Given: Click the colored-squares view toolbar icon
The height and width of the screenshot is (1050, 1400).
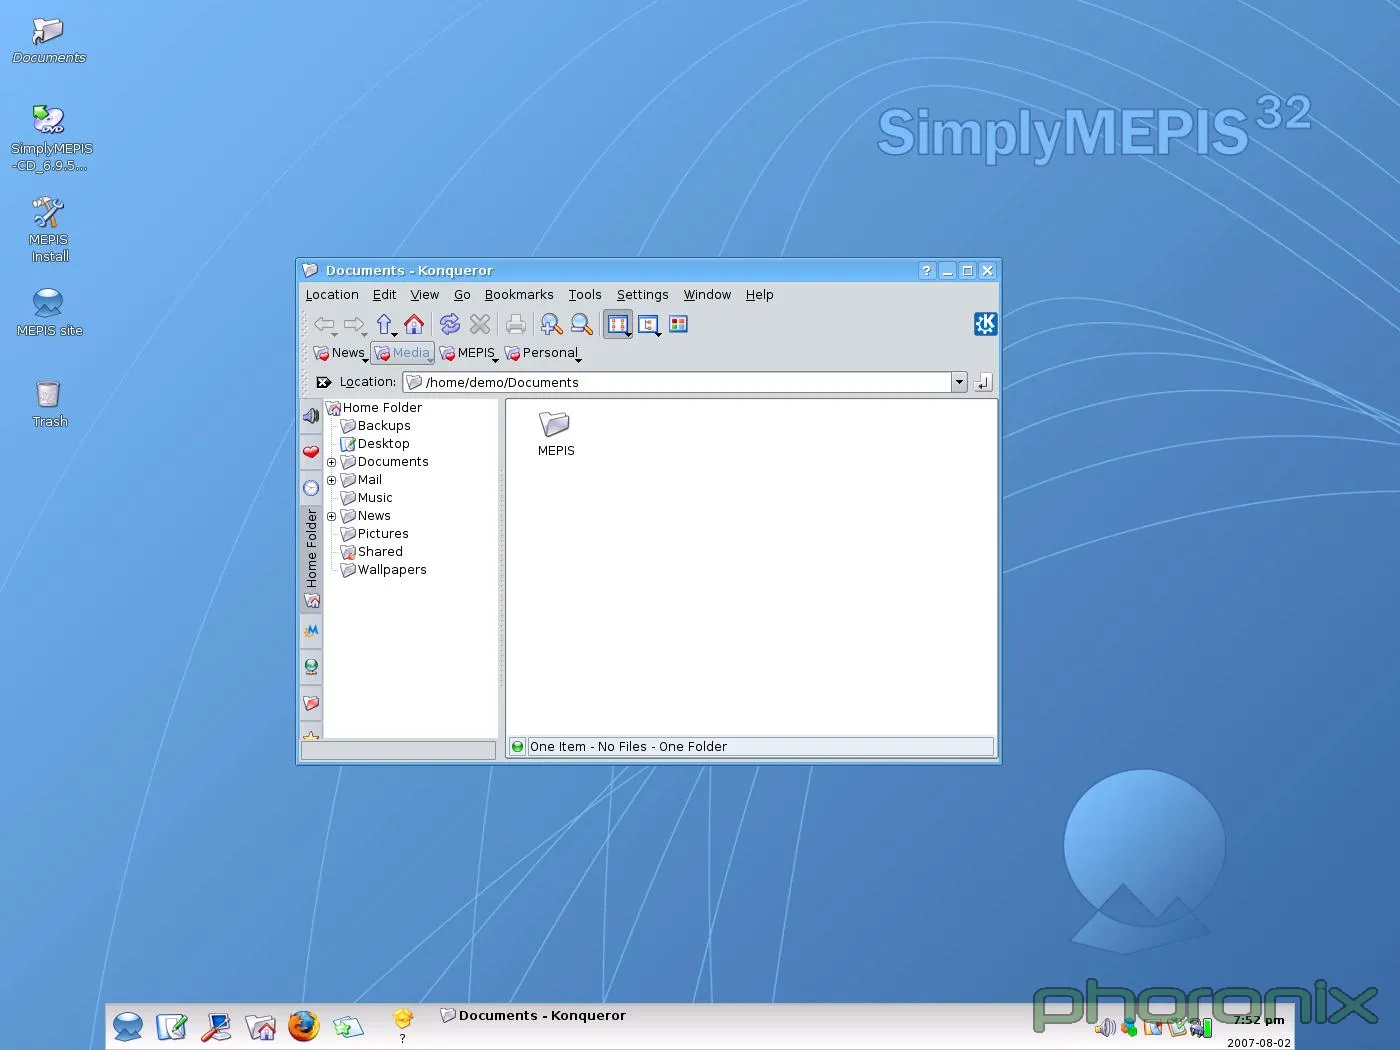Looking at the screenshot, I should [x=679, y=324].
